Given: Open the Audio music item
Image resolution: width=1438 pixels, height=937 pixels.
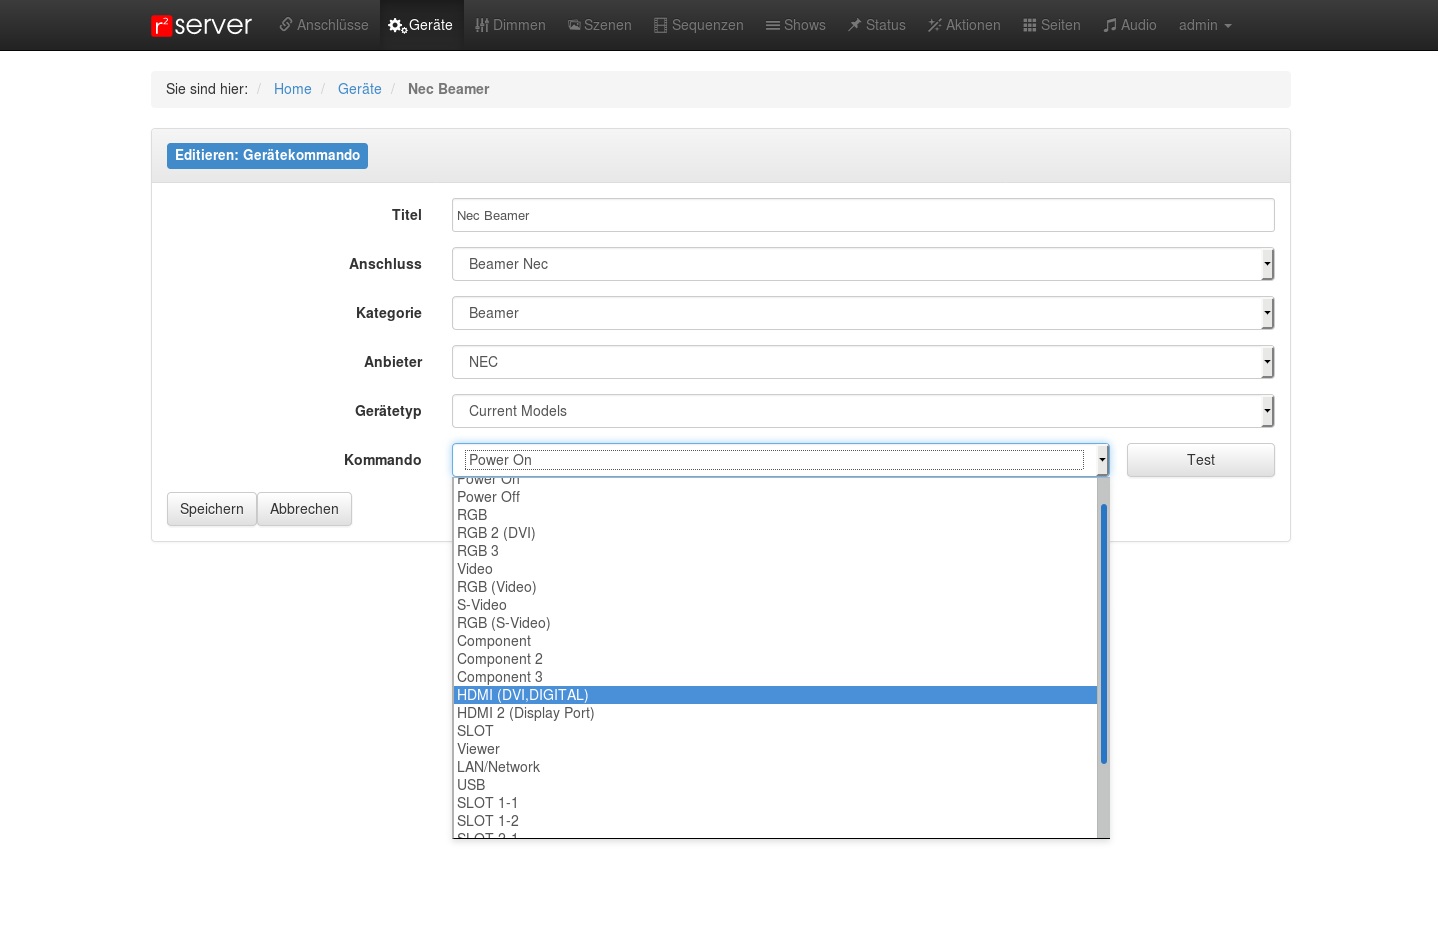Looking at the screenshot, I should (1129, 25).
